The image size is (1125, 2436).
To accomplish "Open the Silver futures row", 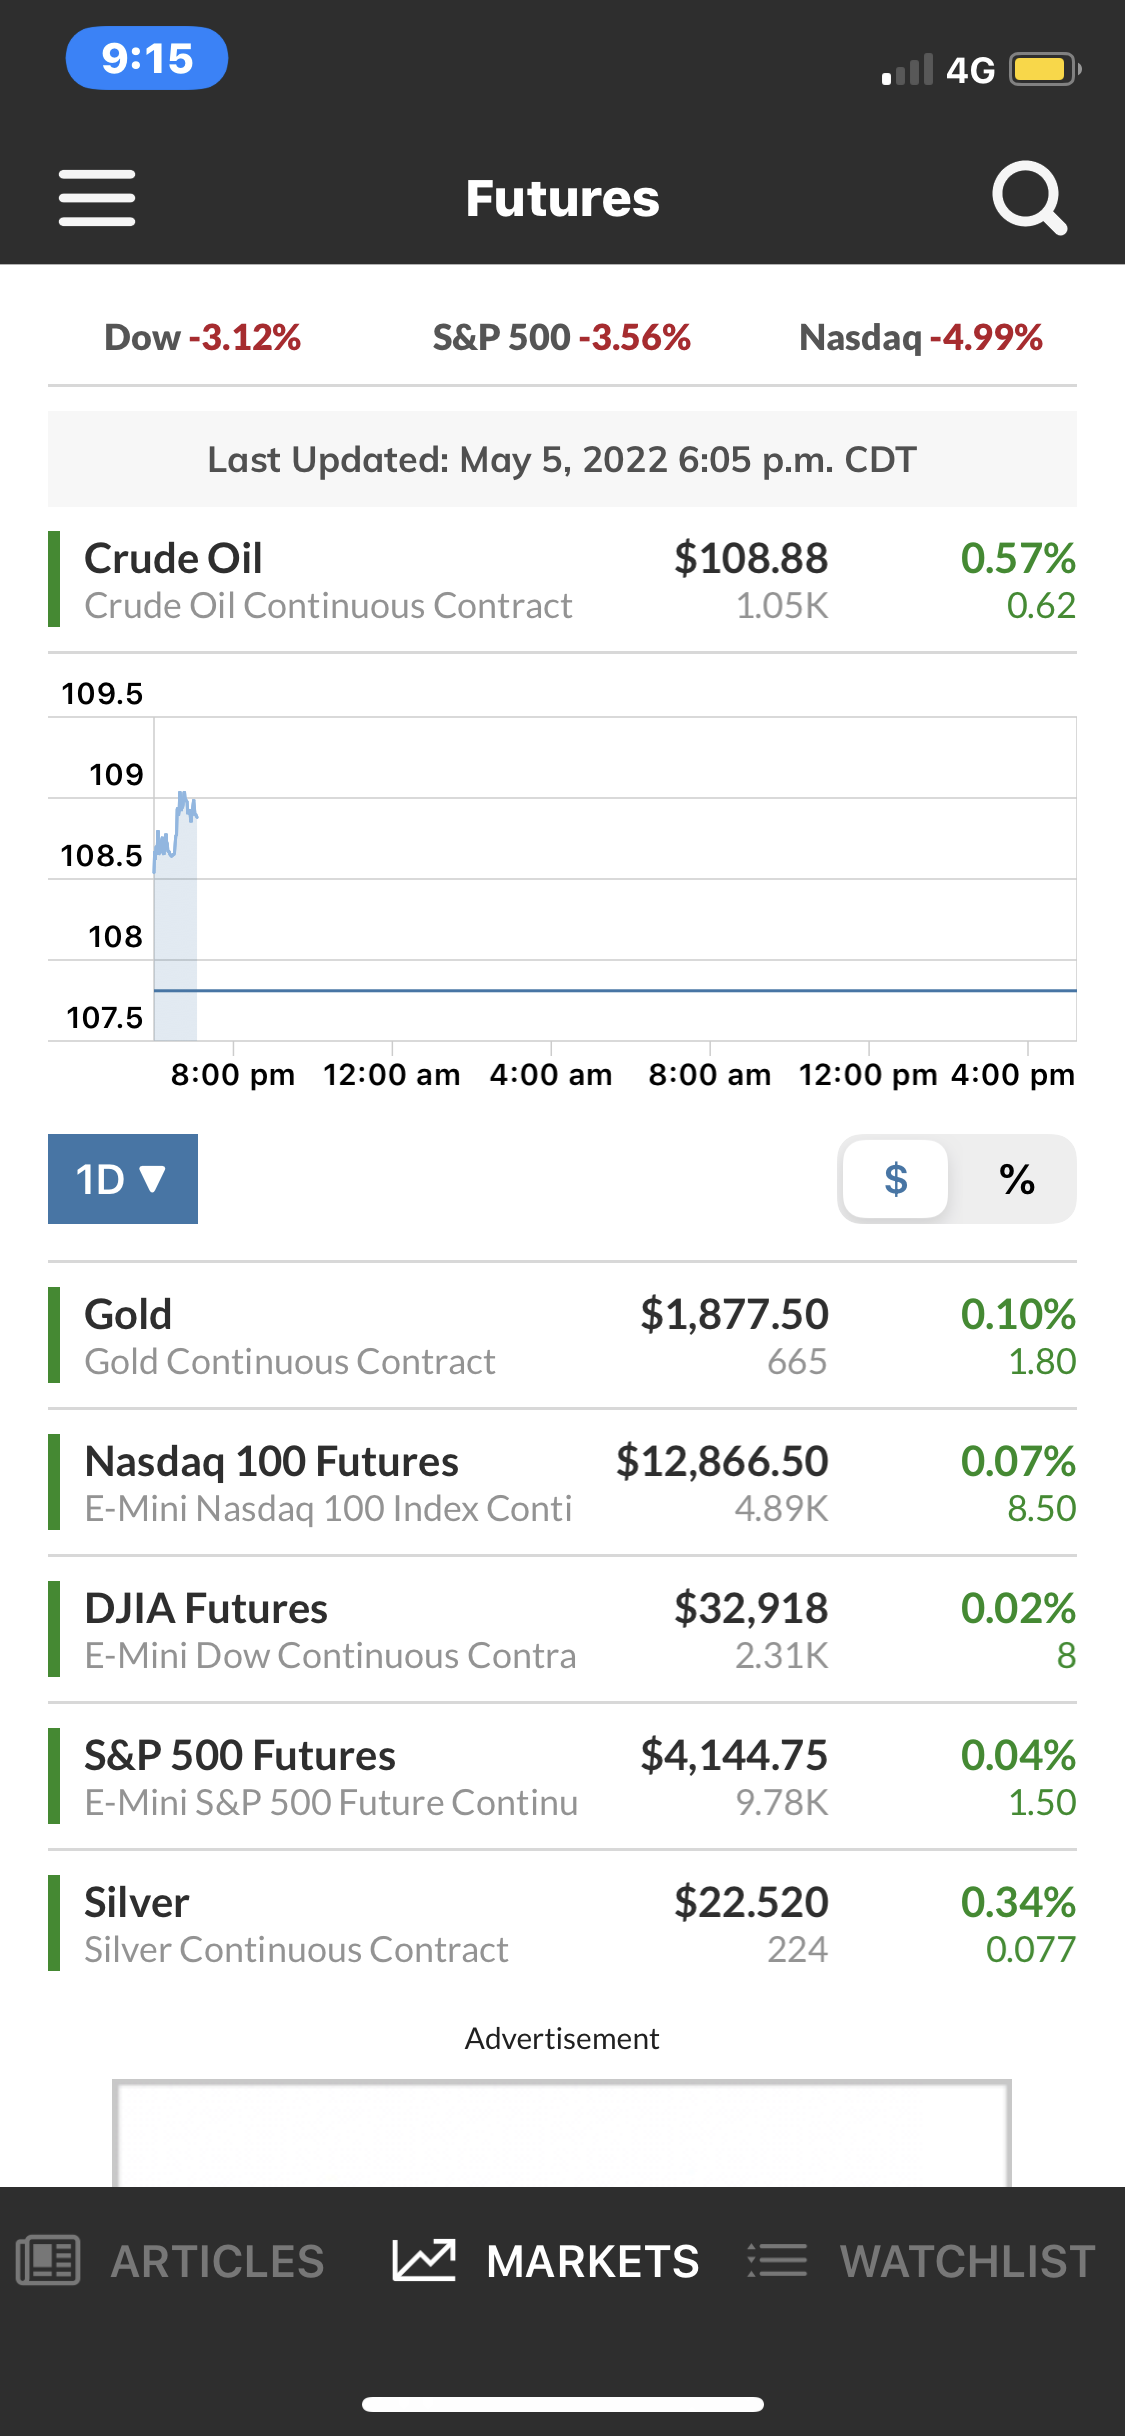I will [x=562, y=1924].
